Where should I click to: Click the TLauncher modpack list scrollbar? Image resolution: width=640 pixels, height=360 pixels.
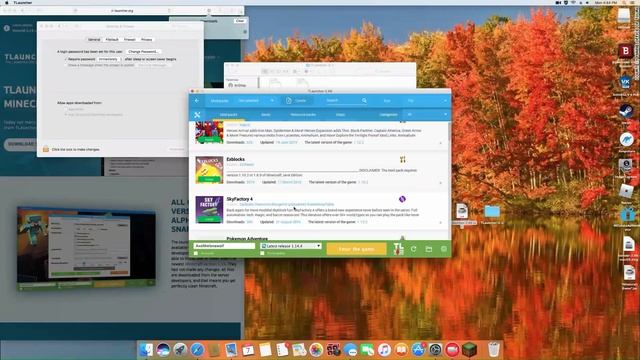[449, 131]
